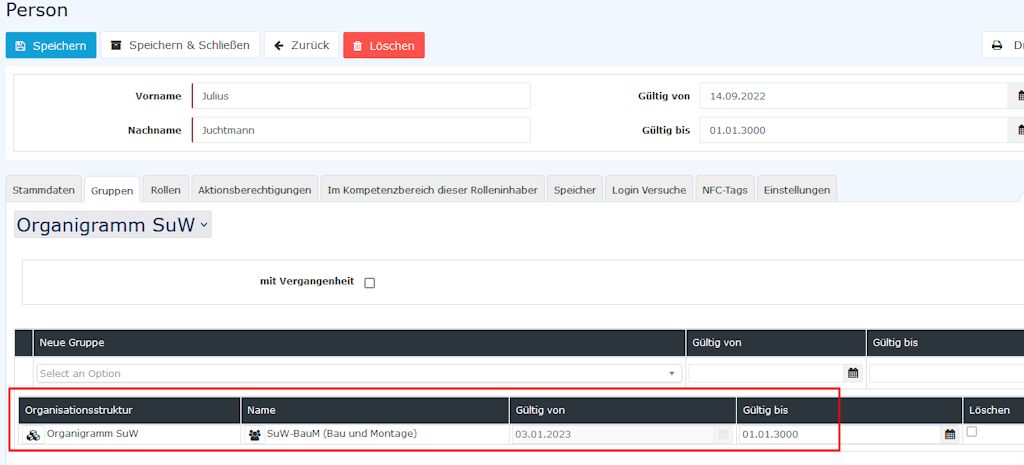Go back using the Zurück button

point(301,45)
